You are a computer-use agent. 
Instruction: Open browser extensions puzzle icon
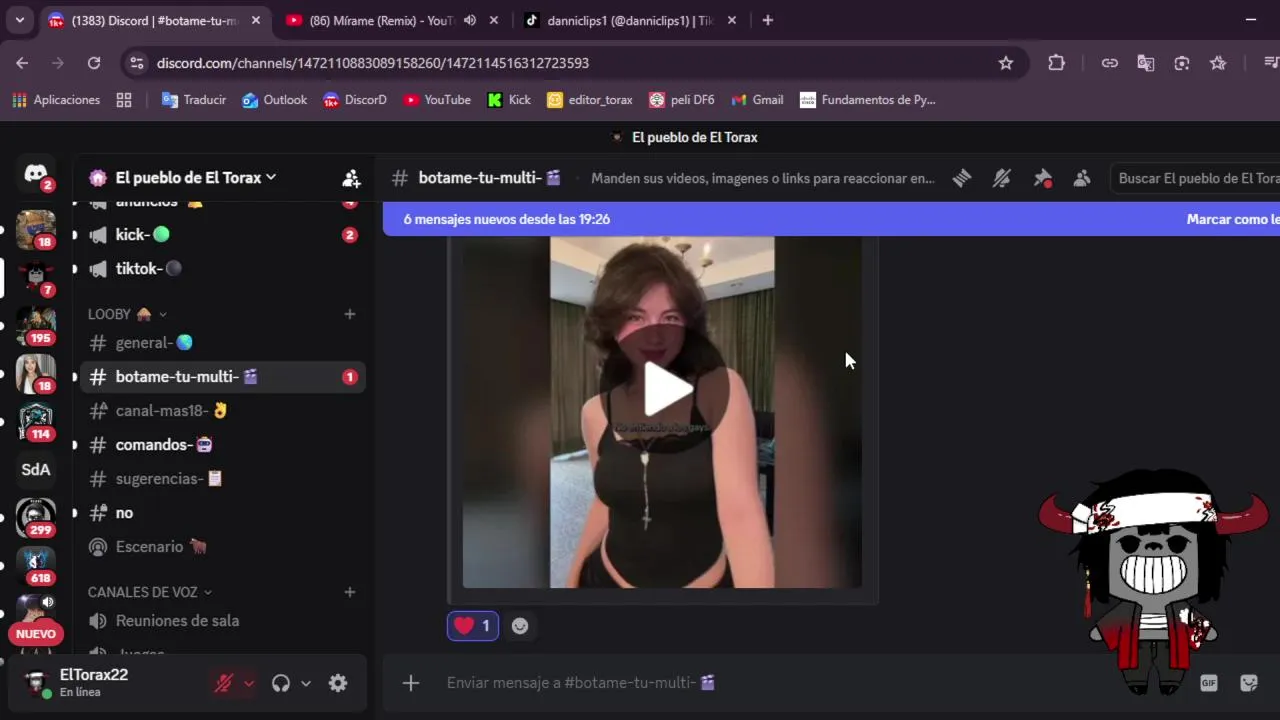[1056, 63]
